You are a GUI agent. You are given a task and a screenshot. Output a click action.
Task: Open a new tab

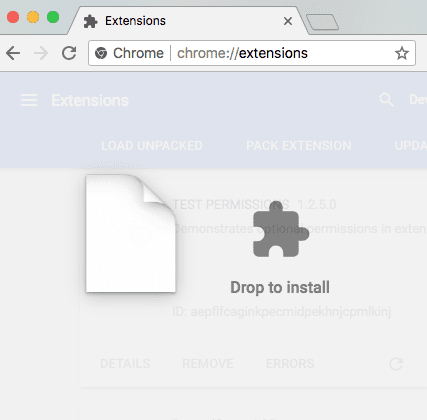click(x=322, y=22)
